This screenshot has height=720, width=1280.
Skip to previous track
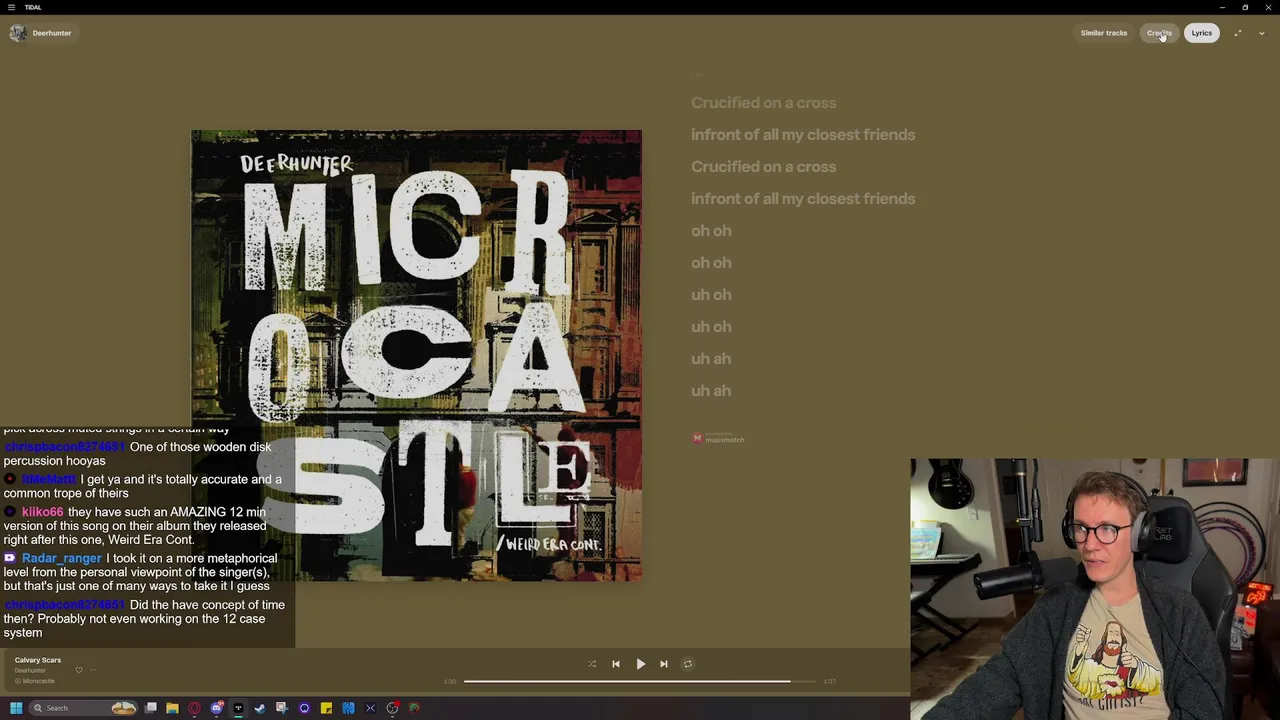point(616,664)
